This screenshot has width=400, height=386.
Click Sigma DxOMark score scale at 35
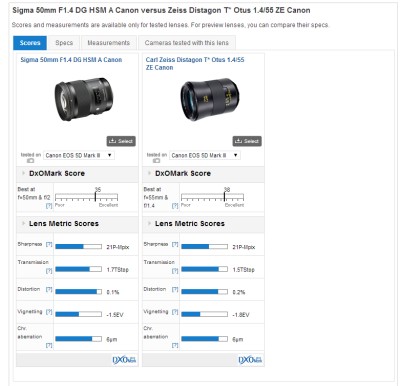[x=95, y=197]
